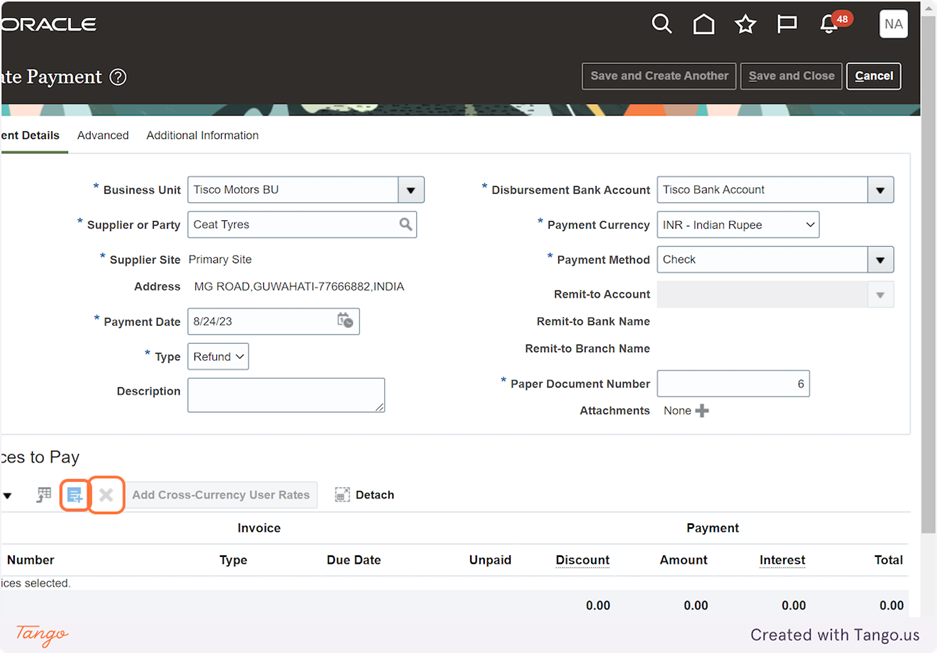Open the Type dropdown showing Refund
This screenshot has height=653, width=937.
click(218, 357)
